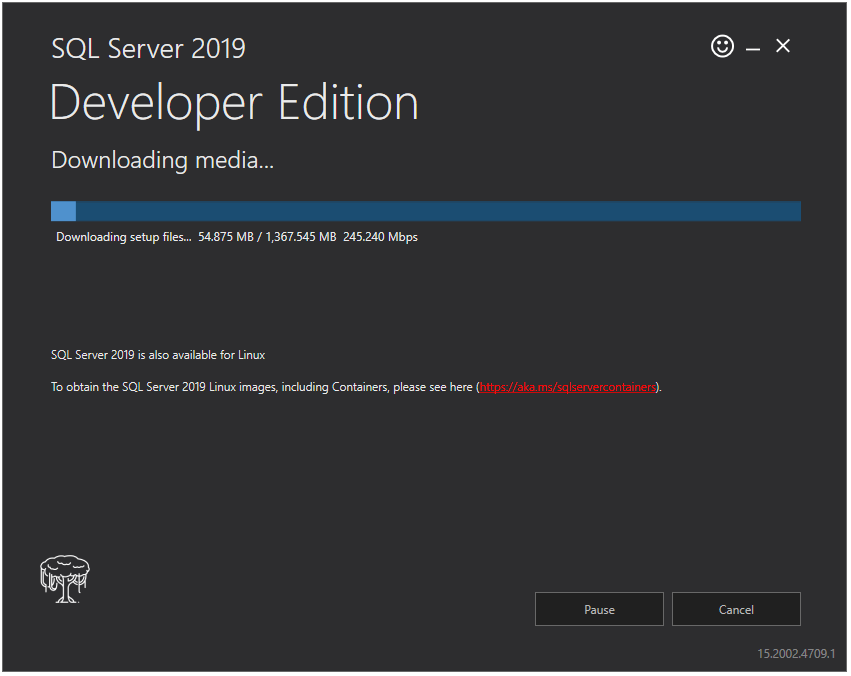Click the tree logo icon
Viewport: 851px width, 676px height.
pos(65,578)
